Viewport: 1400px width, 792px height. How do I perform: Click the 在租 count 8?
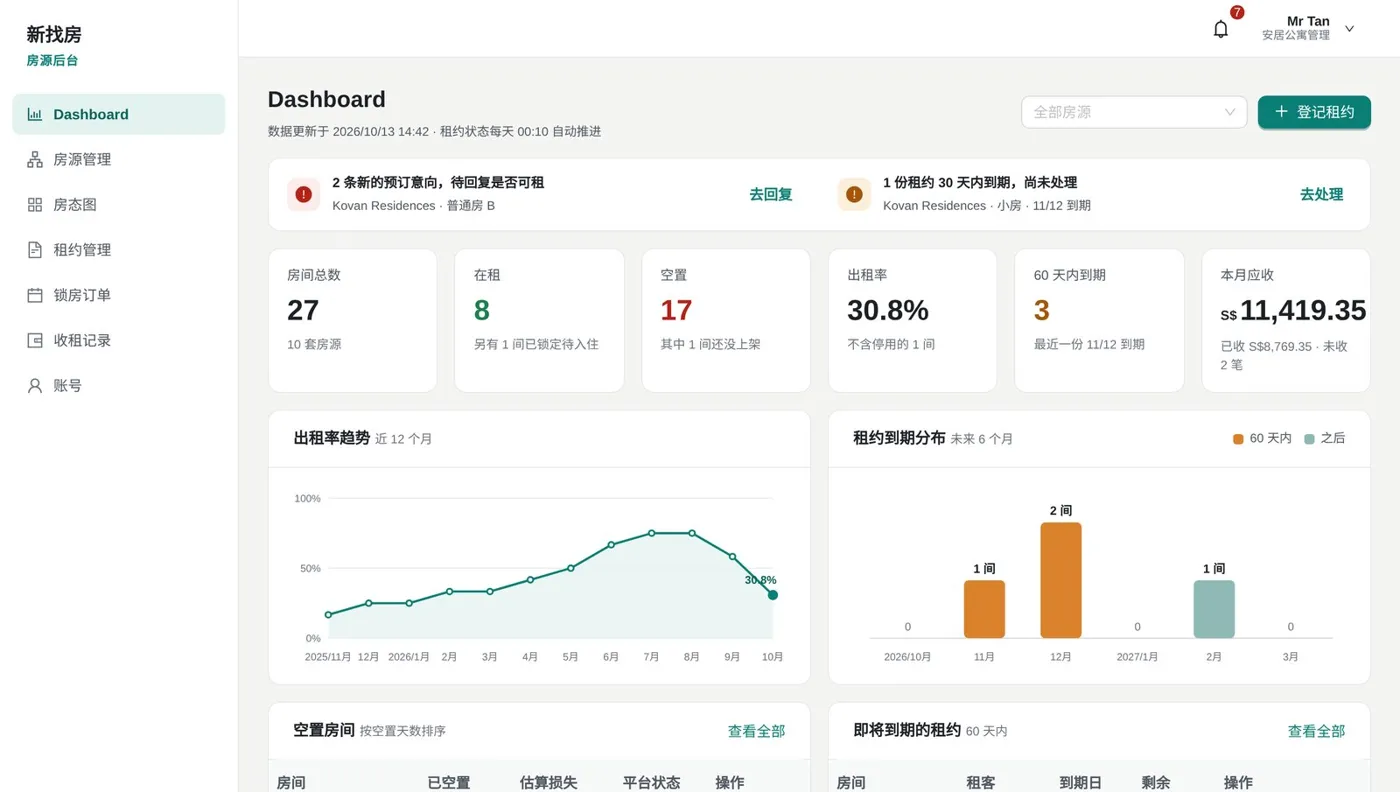pos(482,310)
